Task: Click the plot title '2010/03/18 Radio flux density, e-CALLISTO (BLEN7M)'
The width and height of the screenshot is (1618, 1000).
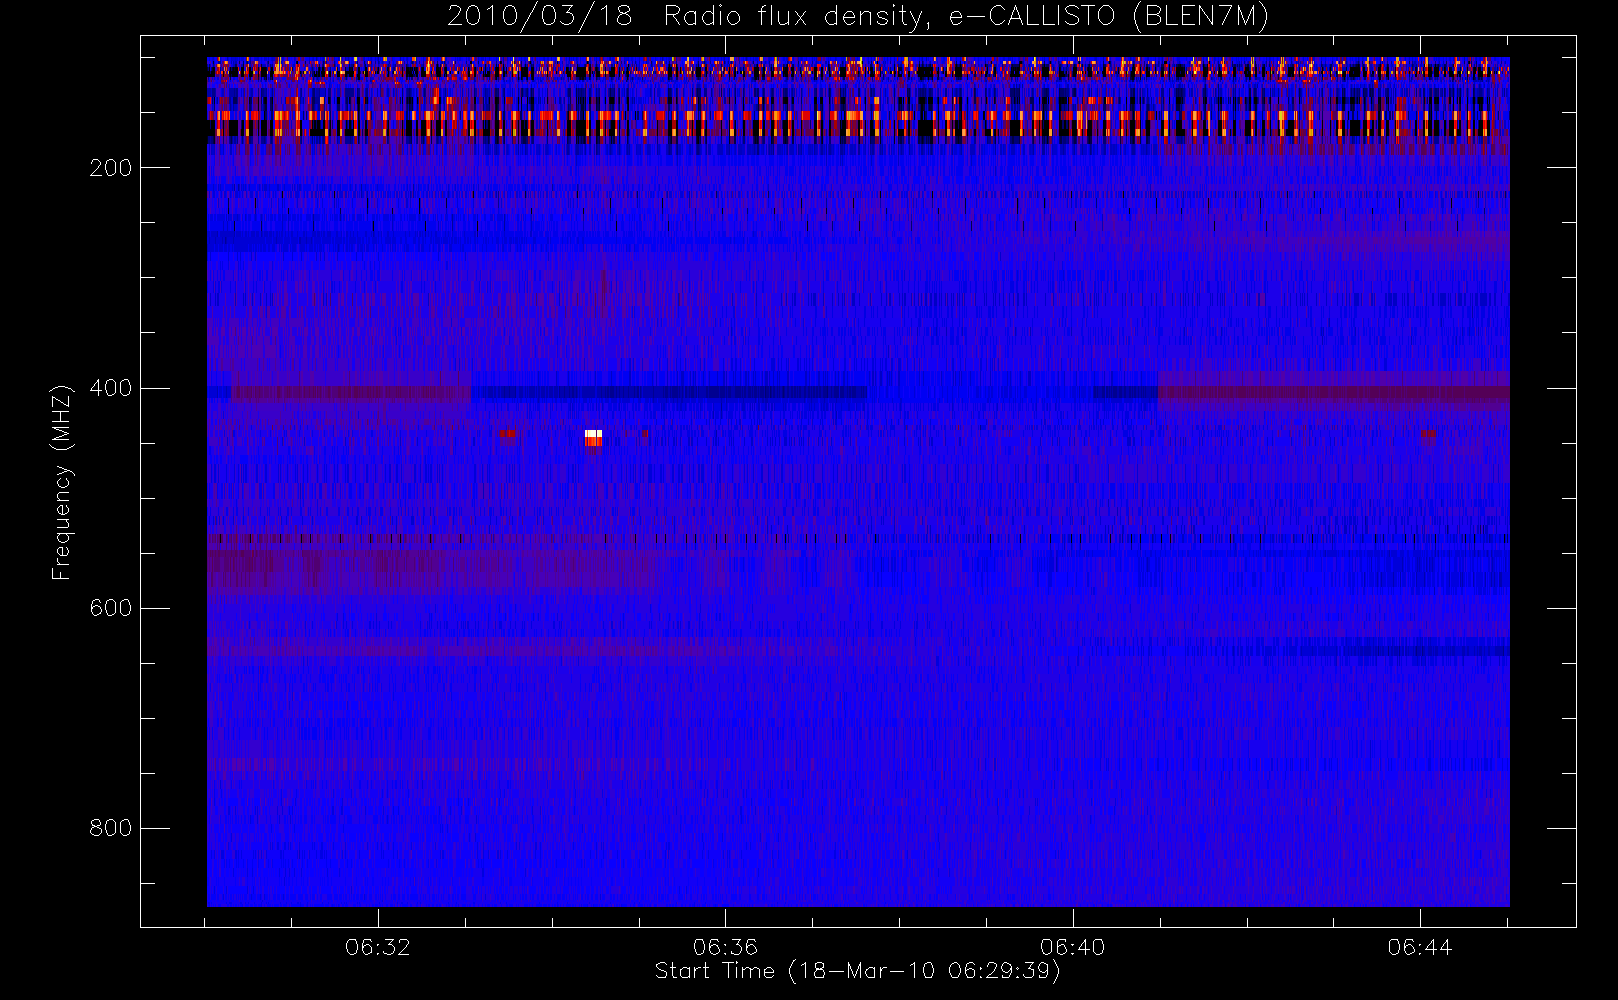Action: pos(858,17)
